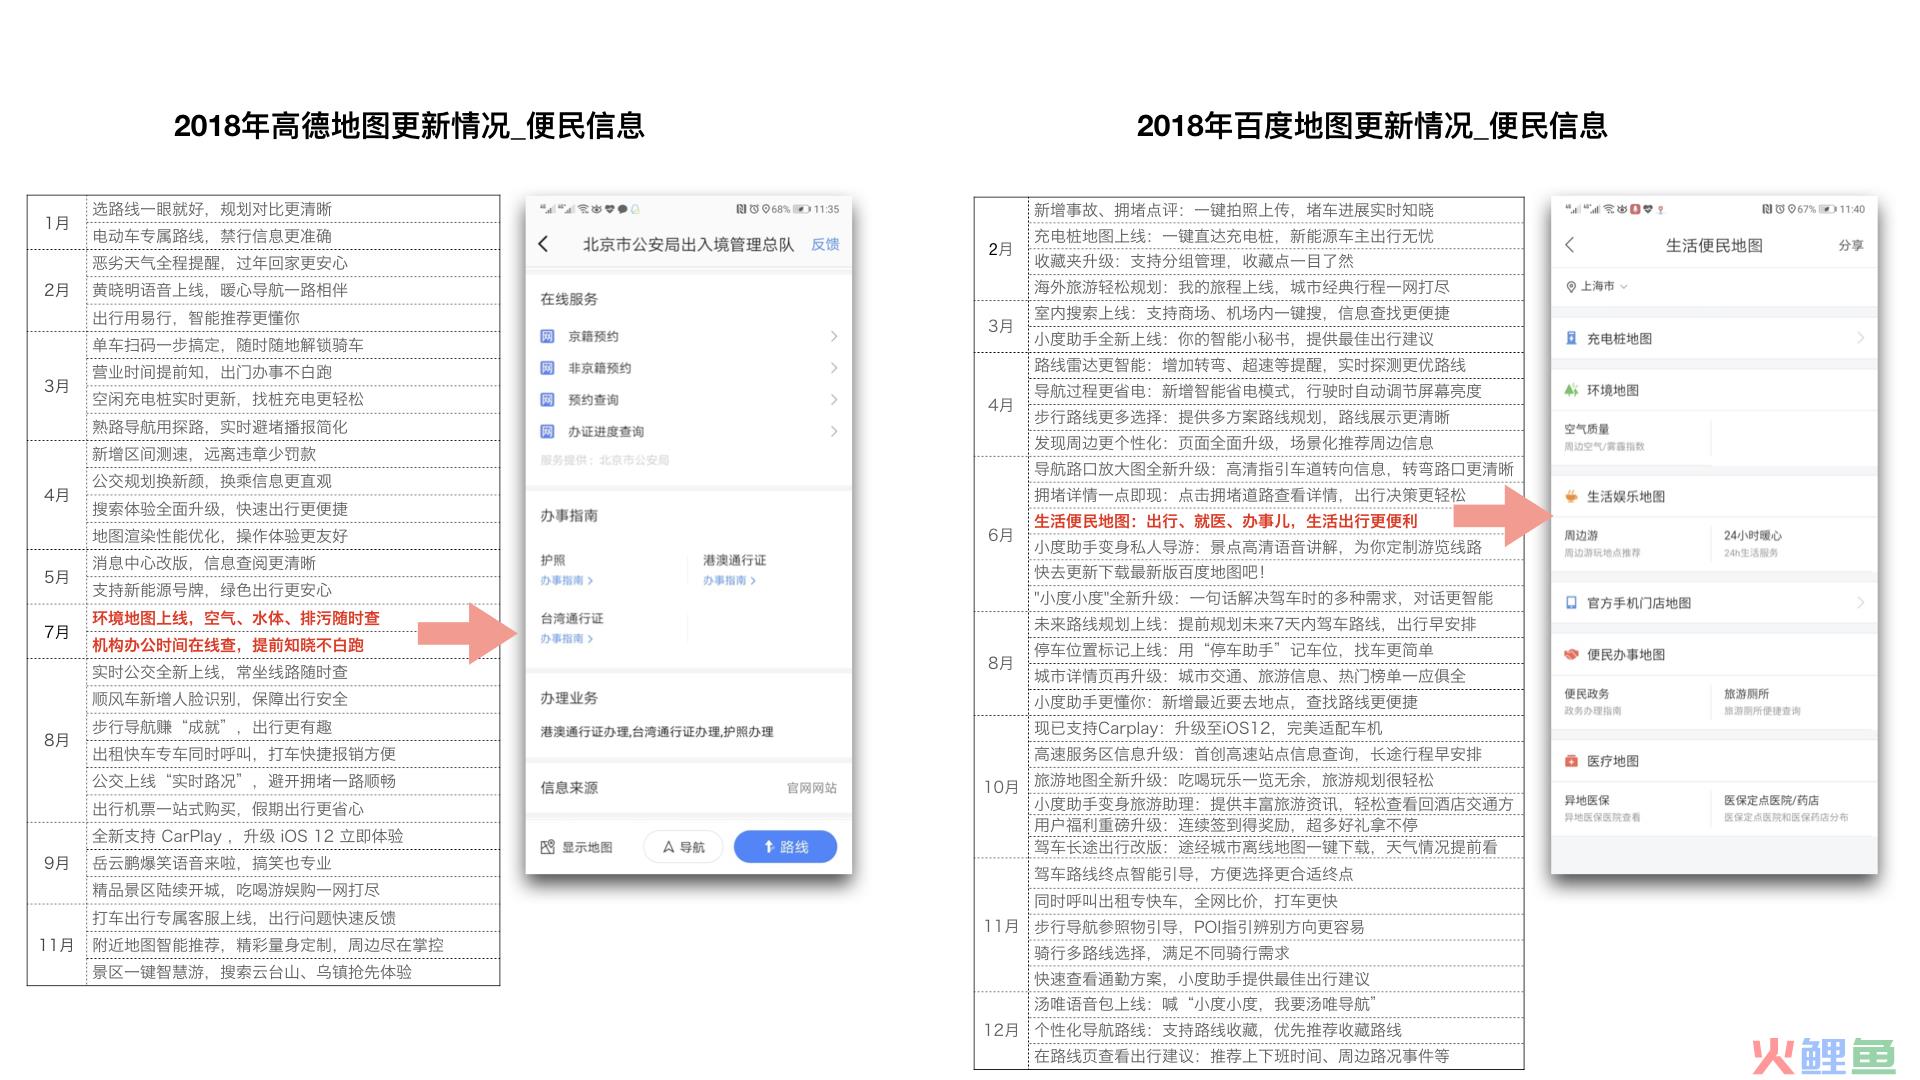Expand 充电桩地图 row chevron
Screen dimensions: 1920x1080
pyautogui.click(x=1860, y=338)
